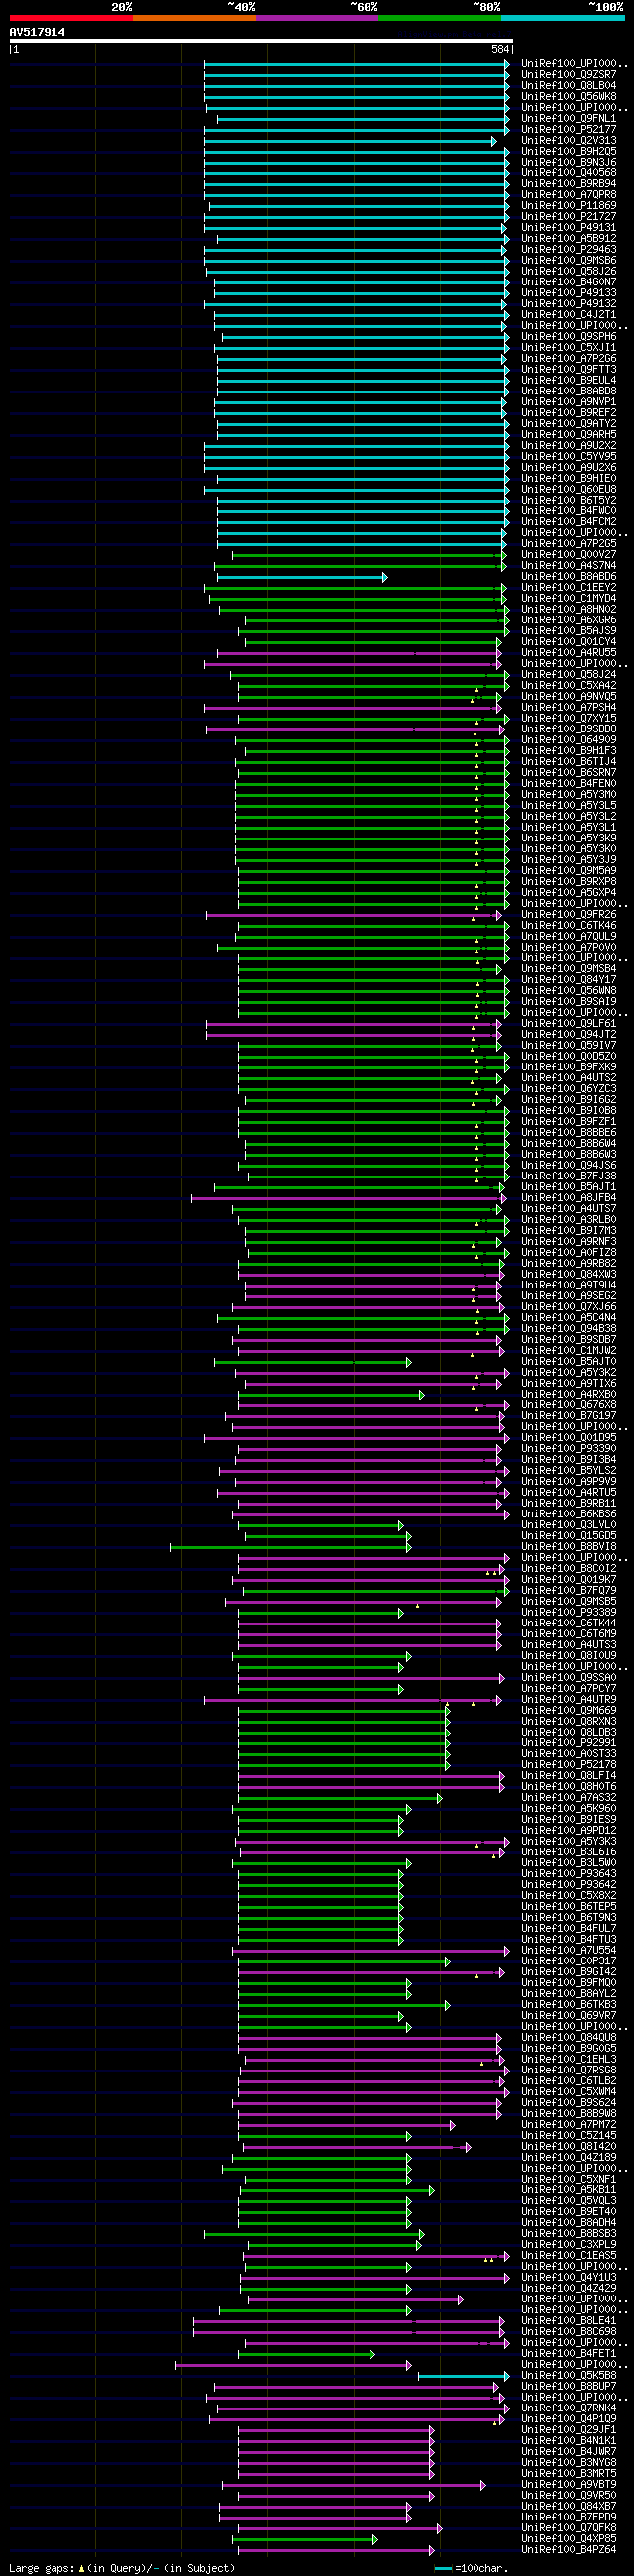The width and height of the screenshot is (634, 2576).
Task: Click the green alignment bar for UniRef100_B8BVI8
Action: 290,1547
